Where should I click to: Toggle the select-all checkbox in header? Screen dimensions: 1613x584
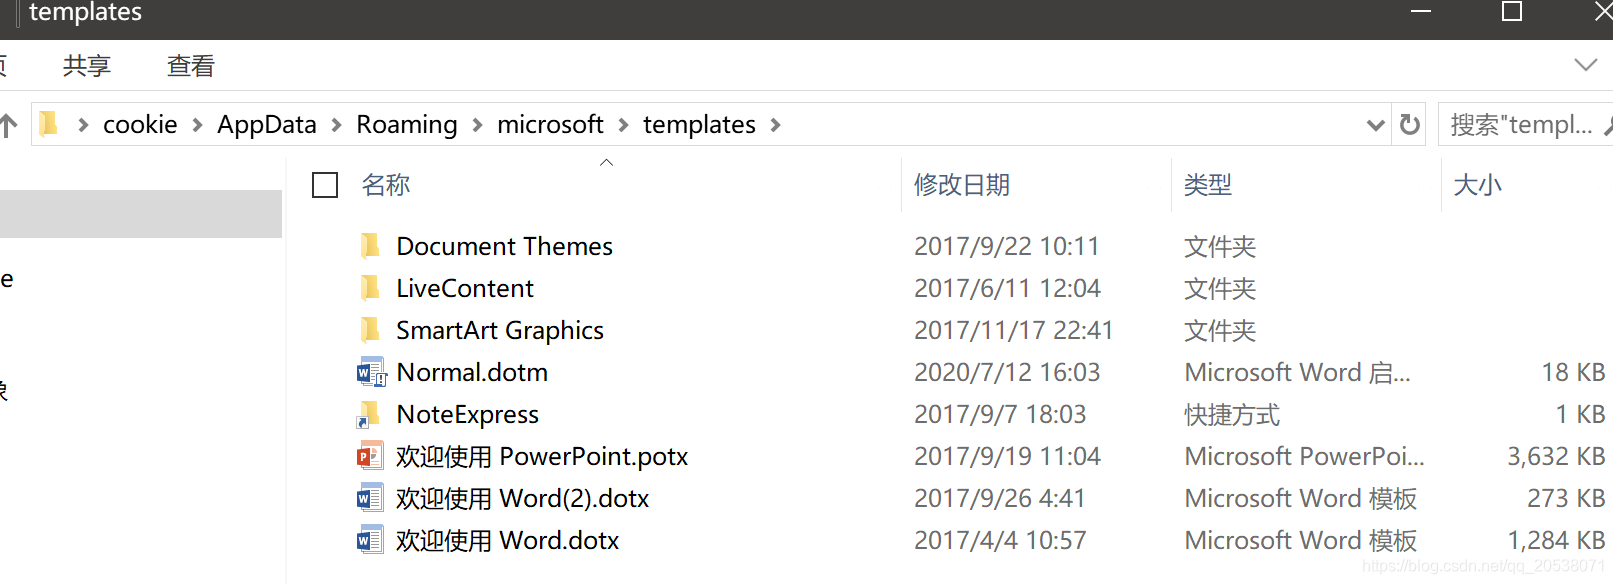[x=325, y=185]
